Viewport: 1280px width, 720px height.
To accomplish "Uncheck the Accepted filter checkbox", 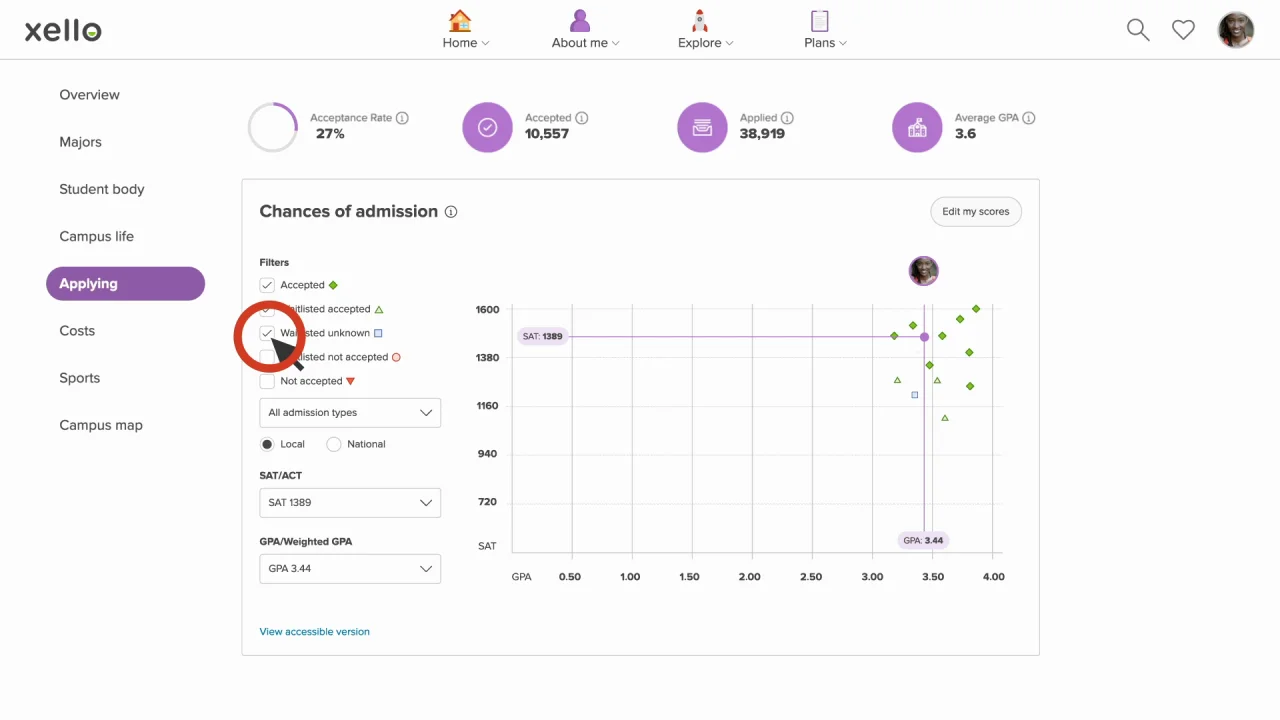I will (267, 285).
